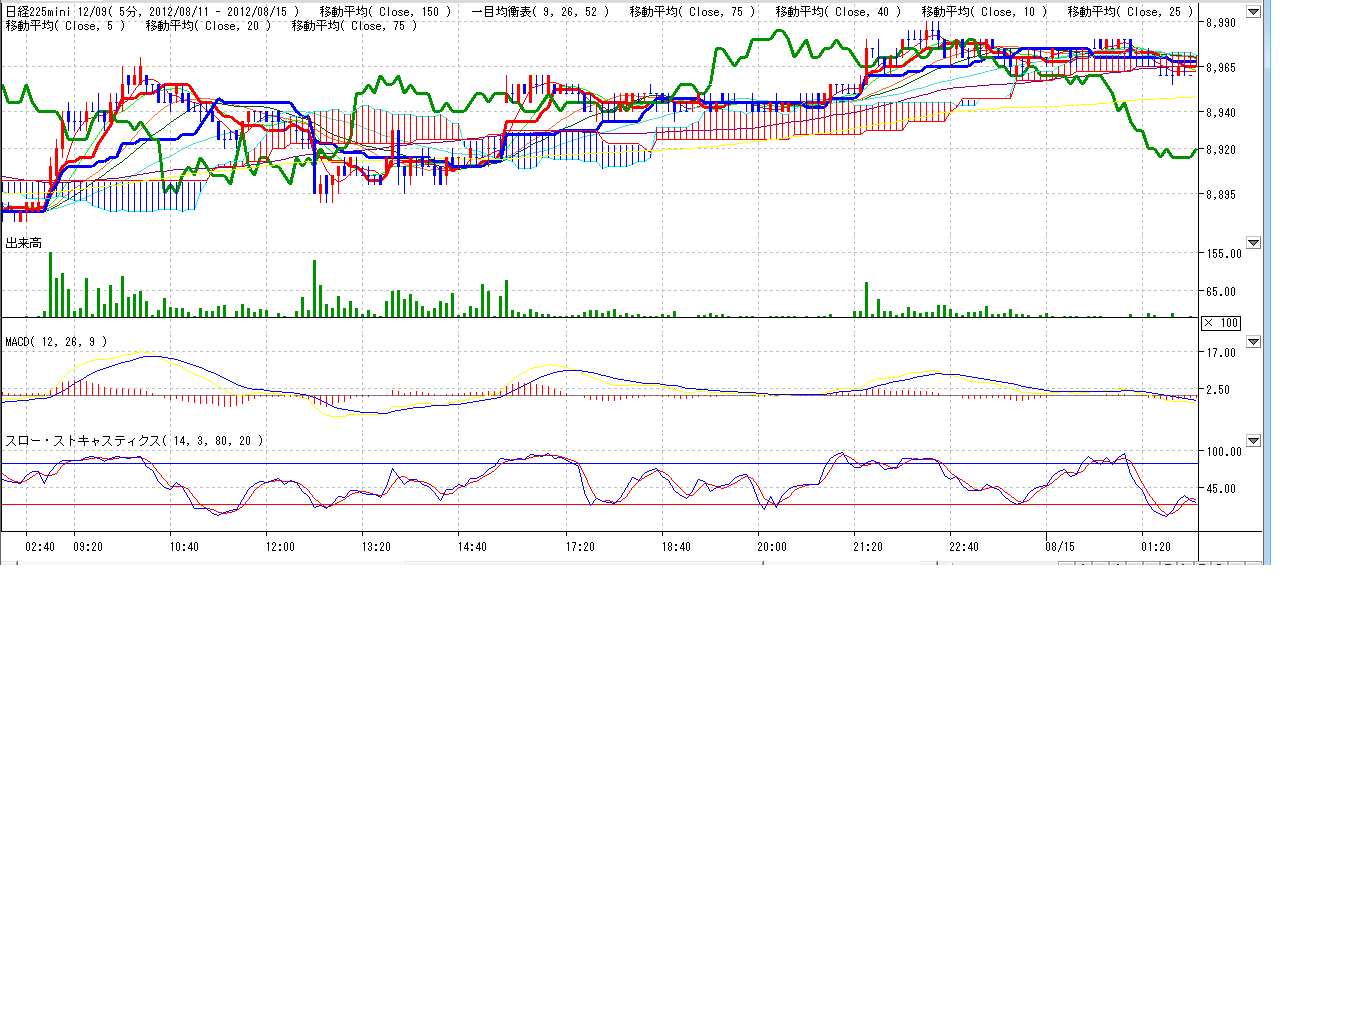Open the slow stochastics panel dropdown arrow
This screenshot has height=1034, width=1366.
pyautogui.click(x=1253, y=441)
